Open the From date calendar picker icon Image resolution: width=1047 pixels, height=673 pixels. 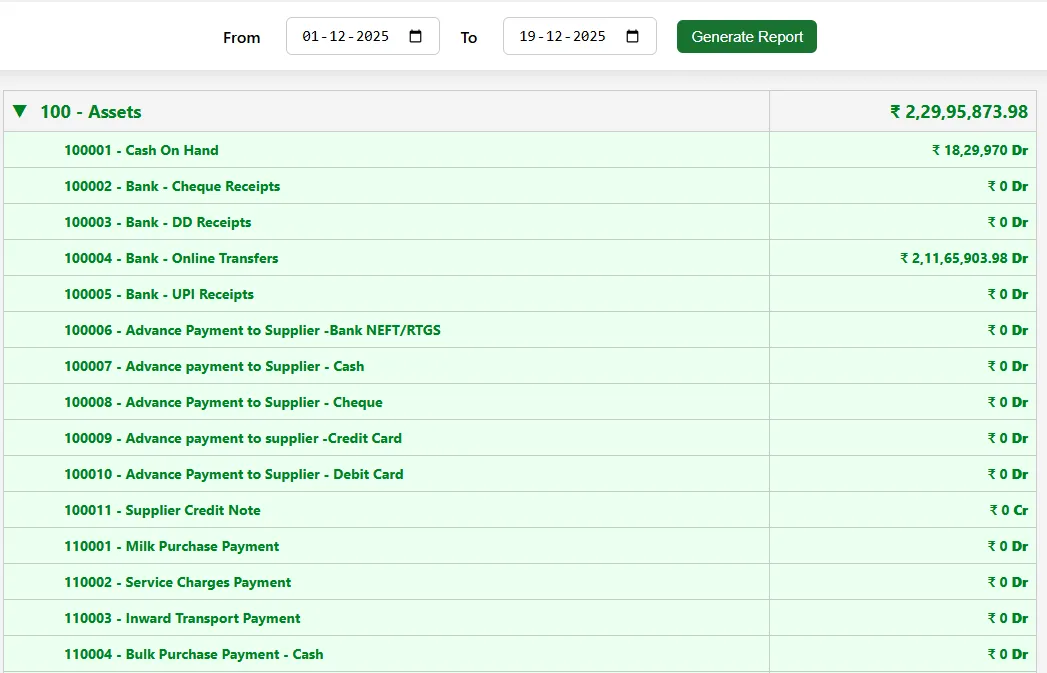[415, 36]
